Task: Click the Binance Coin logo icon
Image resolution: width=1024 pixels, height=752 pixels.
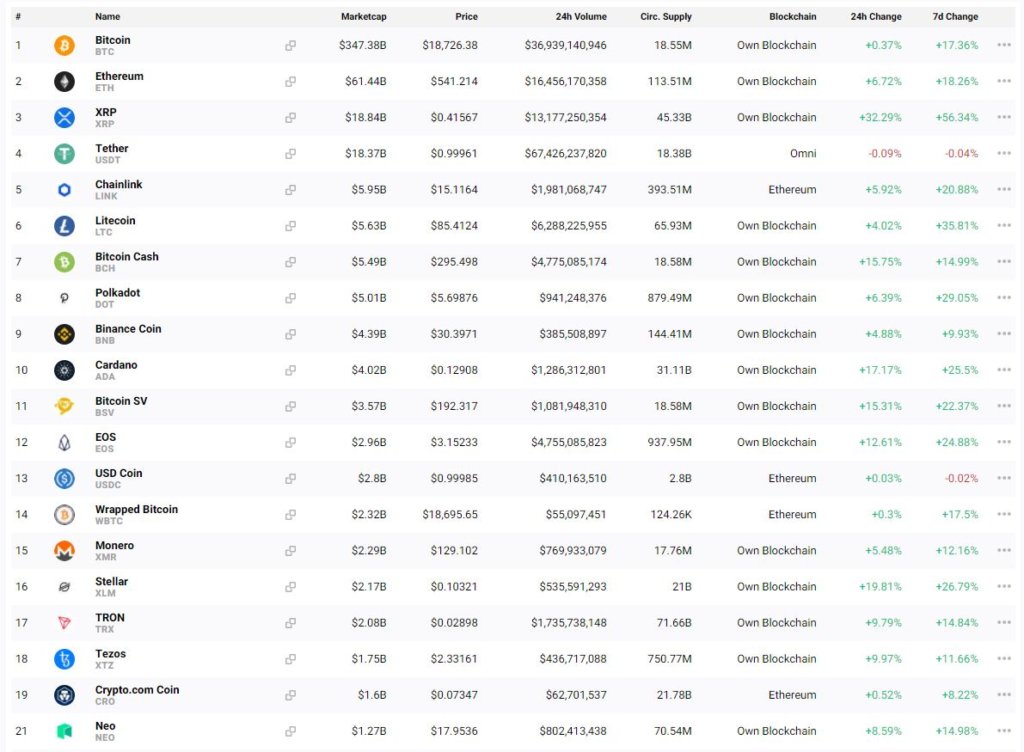Action: (64, 334)
